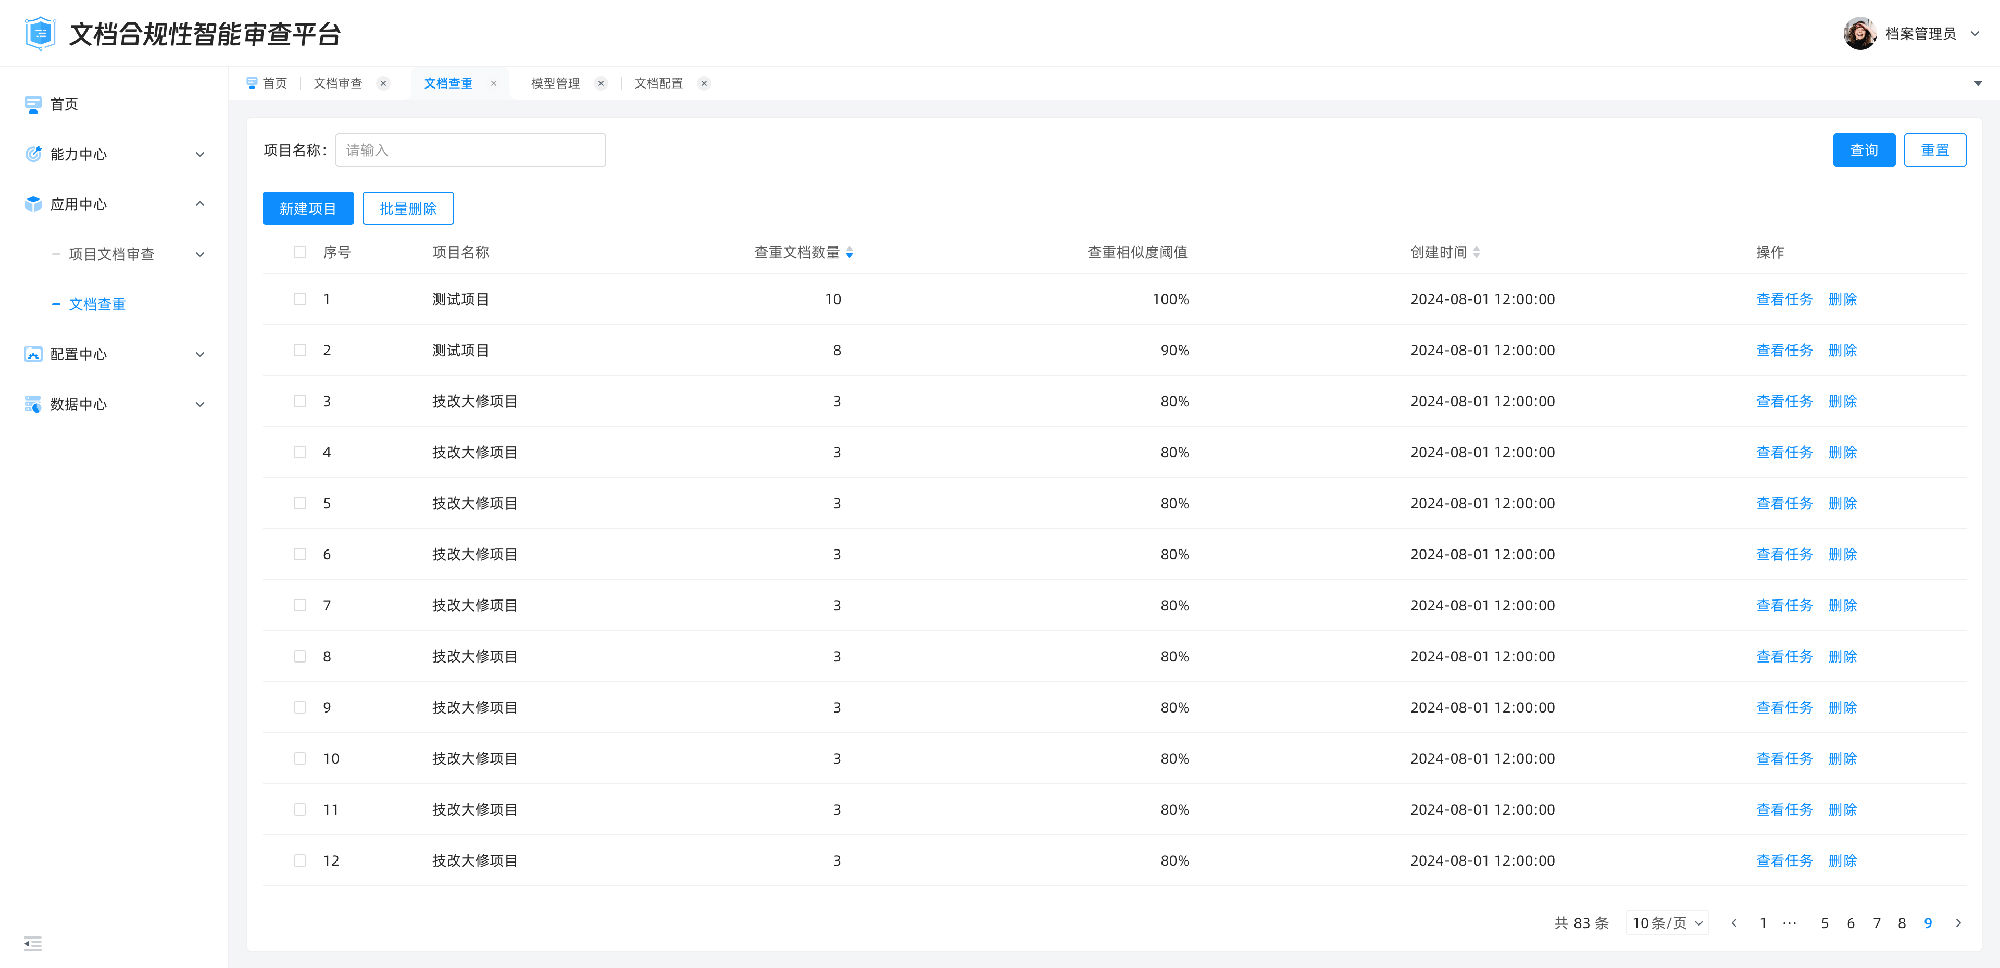
Task: Open the 10条/页 page size dropdown
Action: [1665, 923]
